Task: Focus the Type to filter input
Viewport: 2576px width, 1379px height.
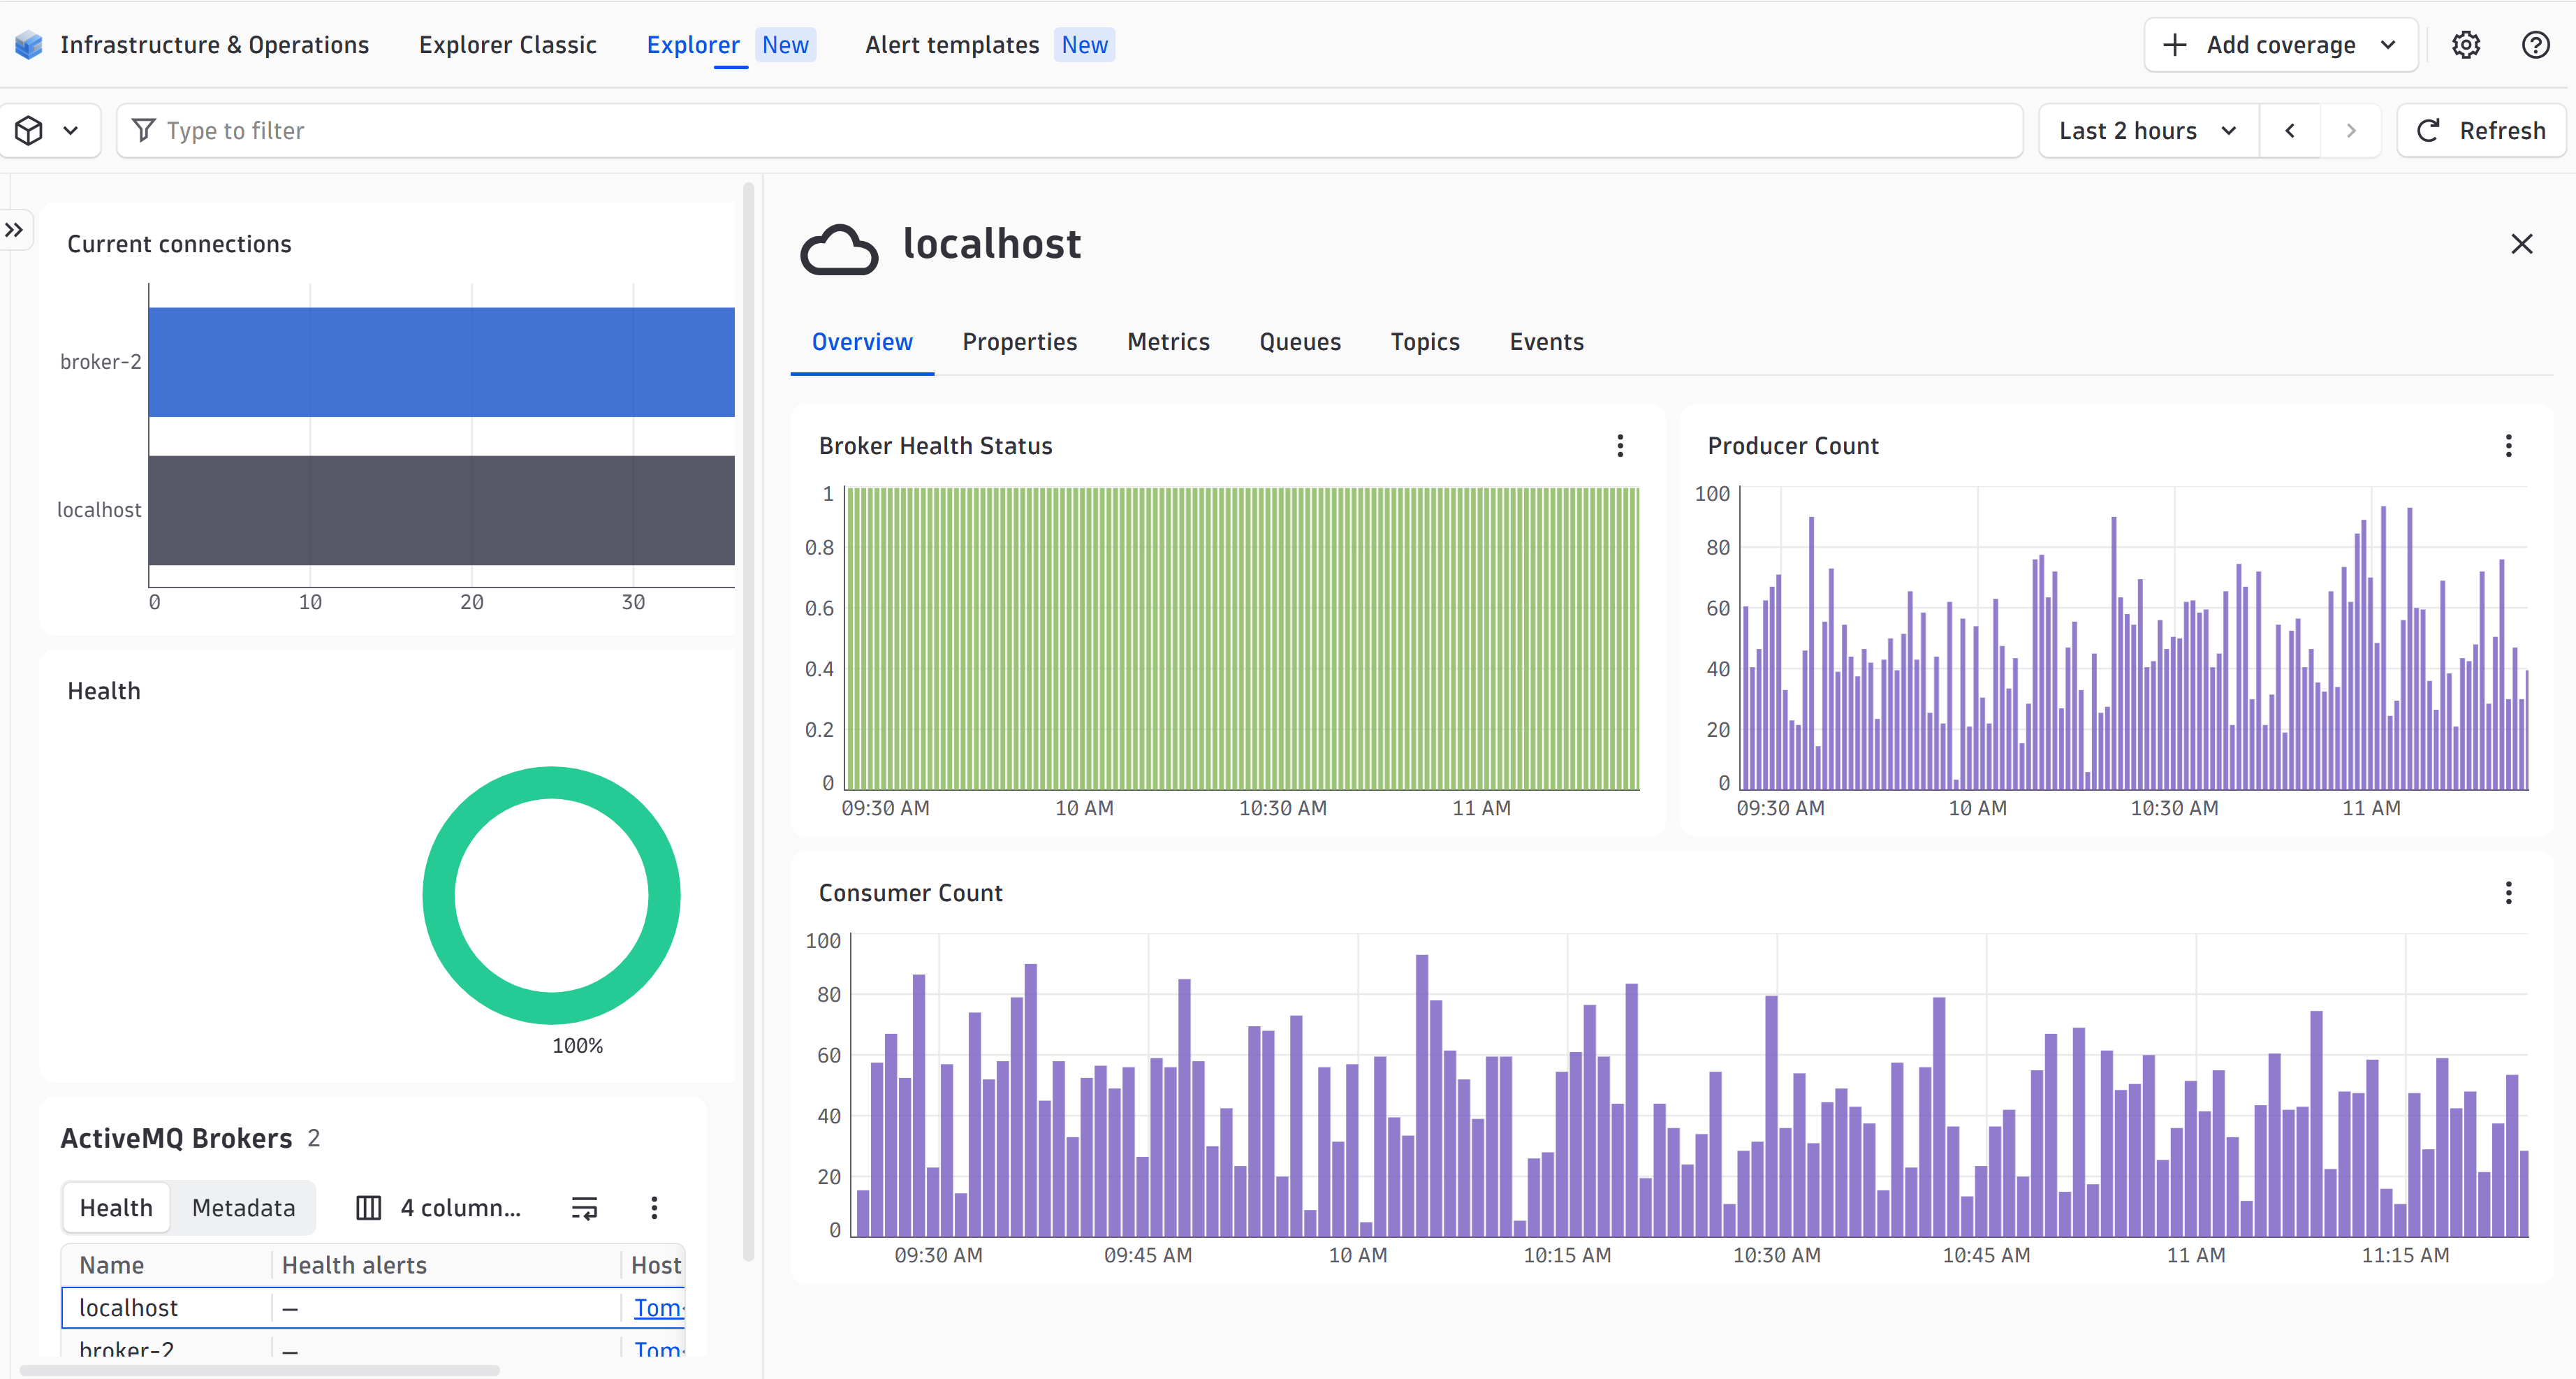Action: point(1070,131)
